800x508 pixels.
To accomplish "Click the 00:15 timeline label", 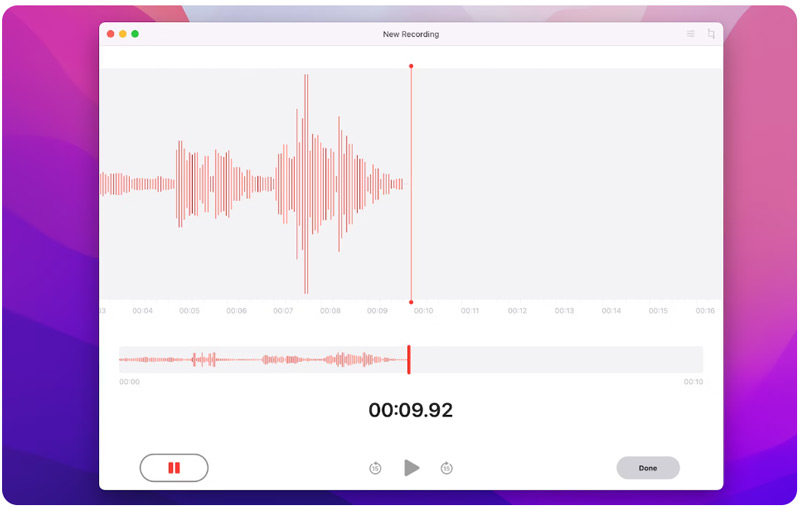I will coord(658,311).
